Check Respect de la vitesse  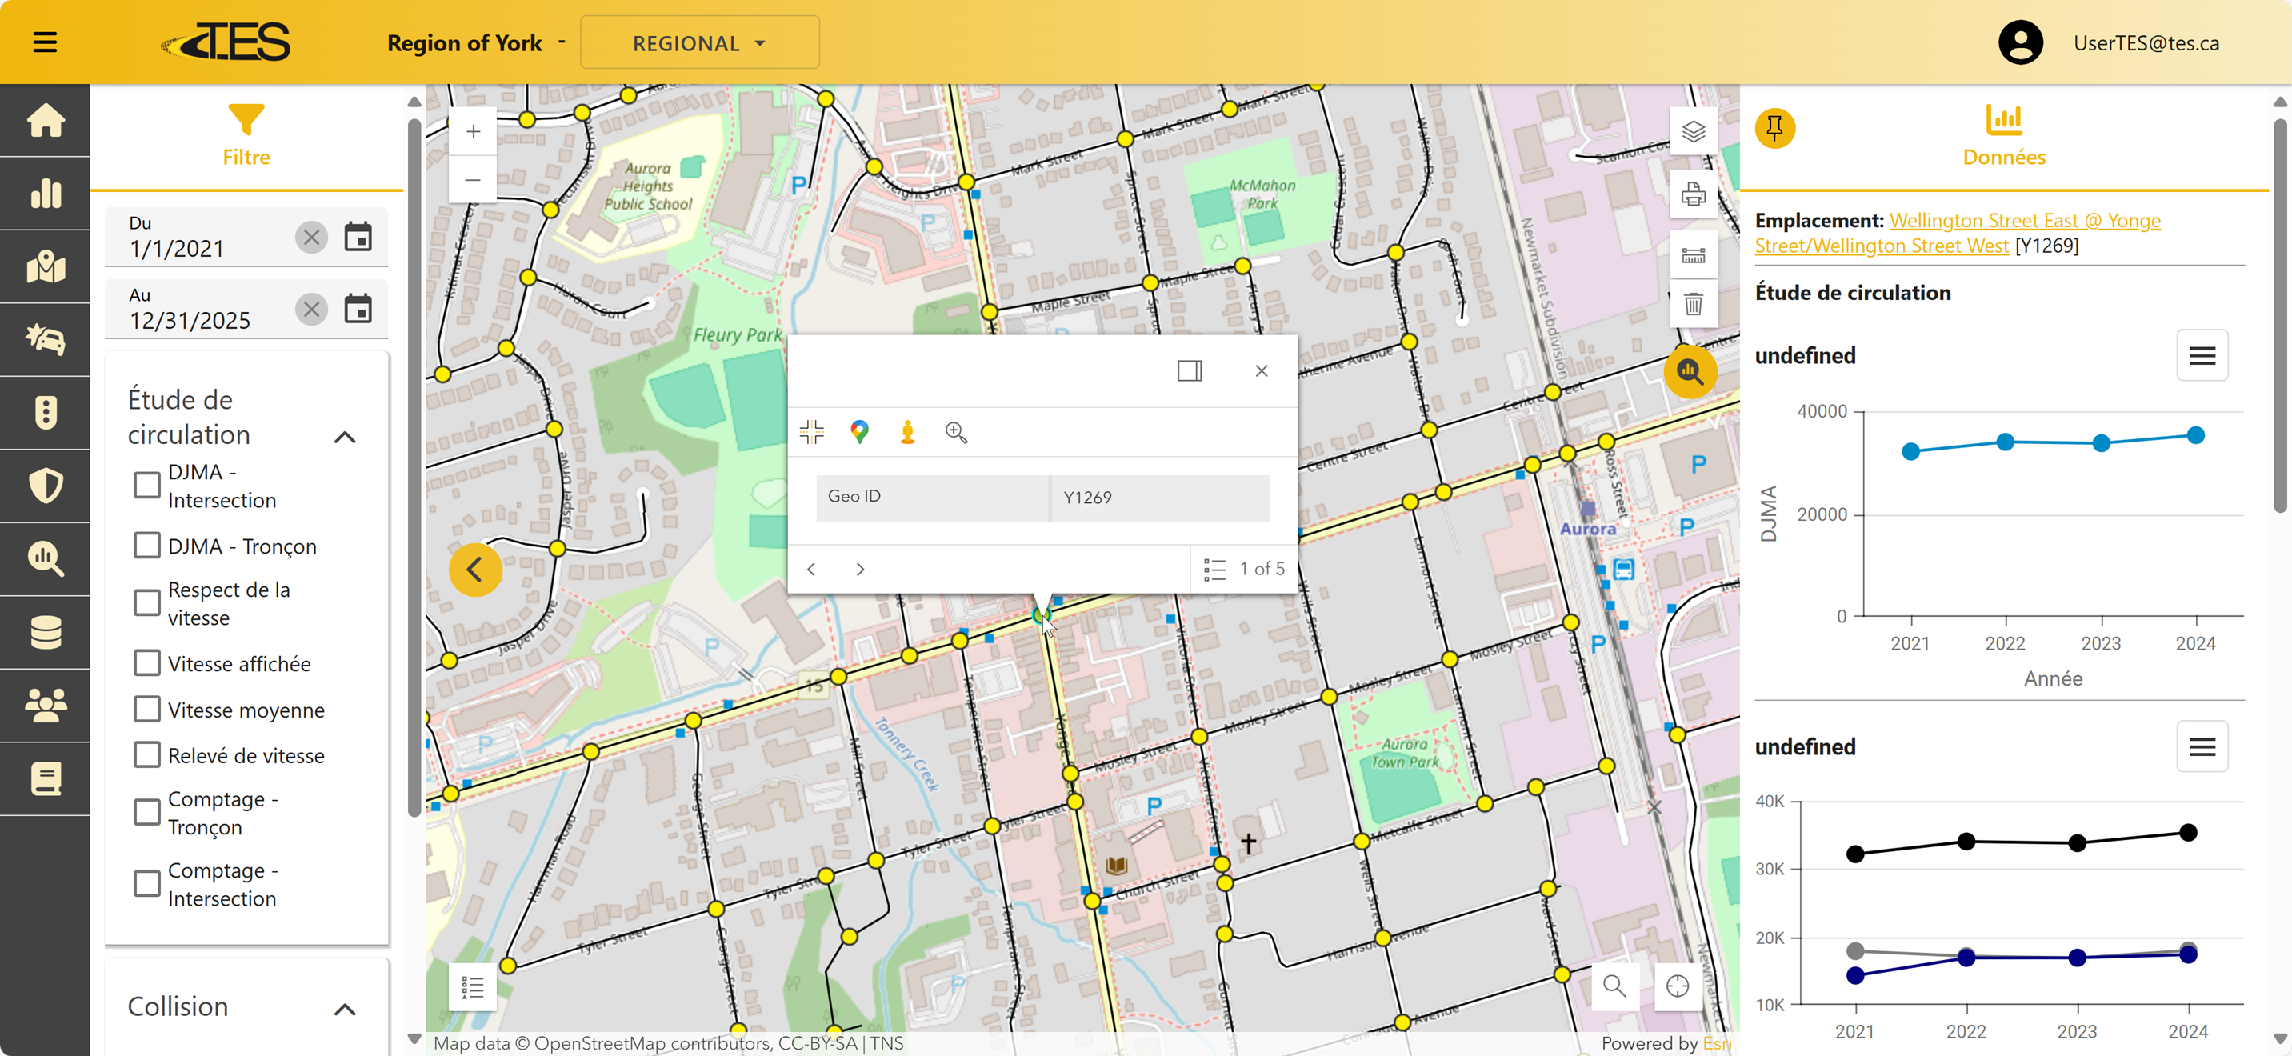coord(147,603)
